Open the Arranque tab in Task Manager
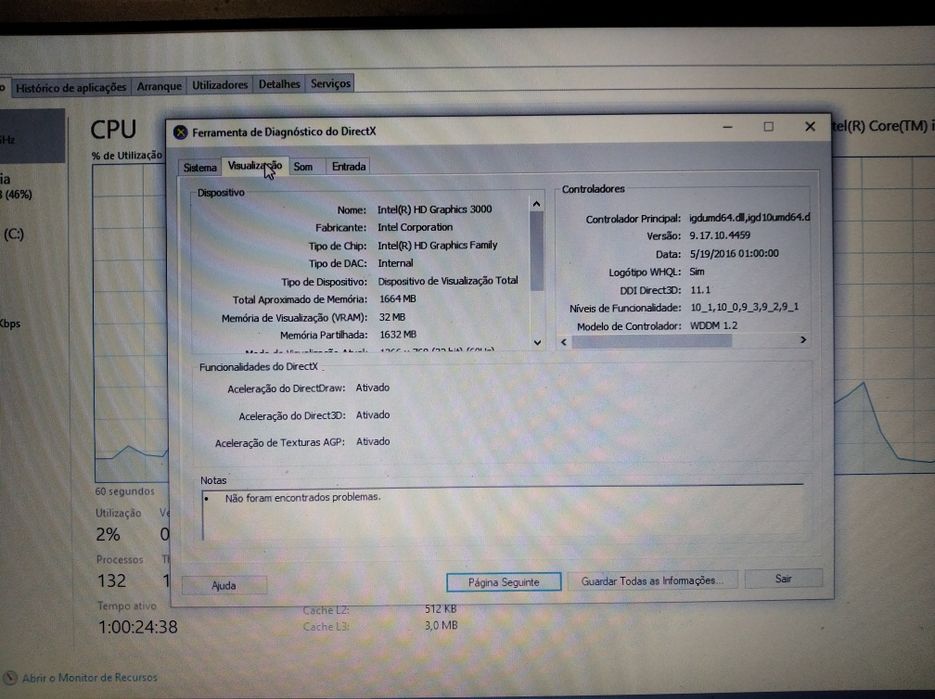935x699 pixels. tap(159, 86)
